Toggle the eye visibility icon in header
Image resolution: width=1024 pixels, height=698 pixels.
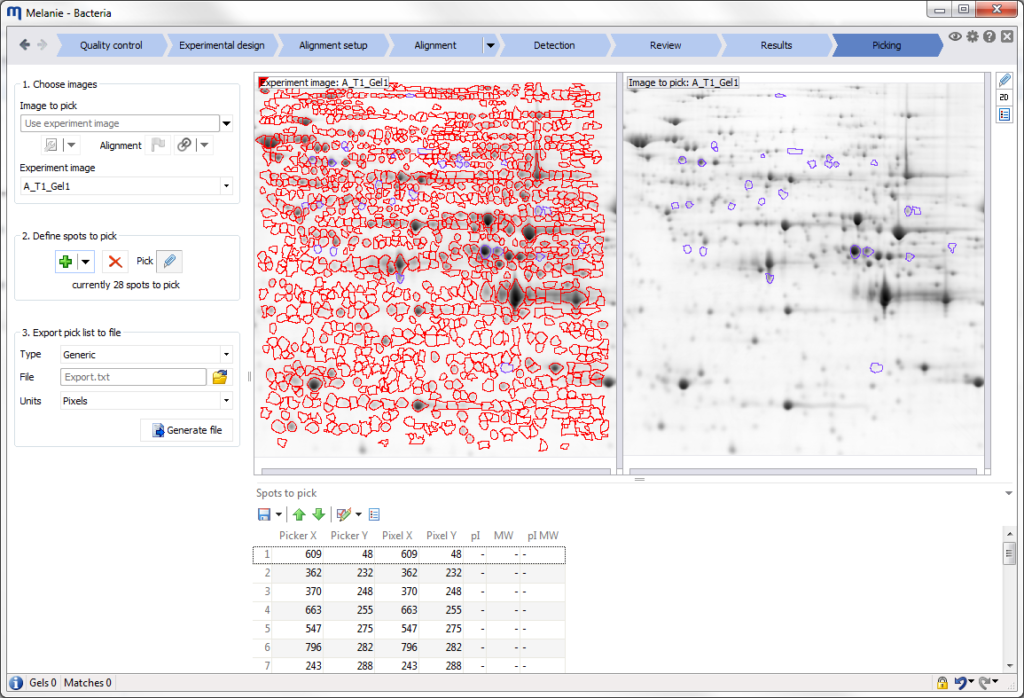click(x=955, y=37)
